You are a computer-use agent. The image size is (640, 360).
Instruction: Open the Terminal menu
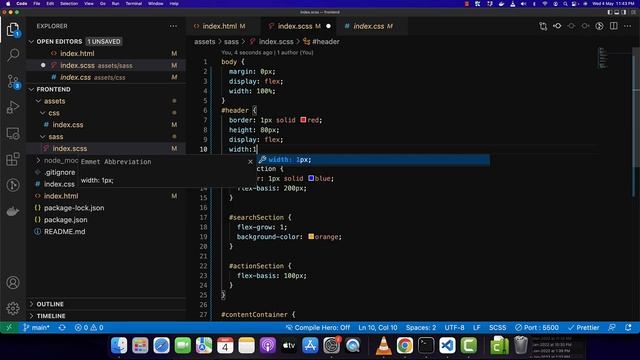click(x=133, y=4)
